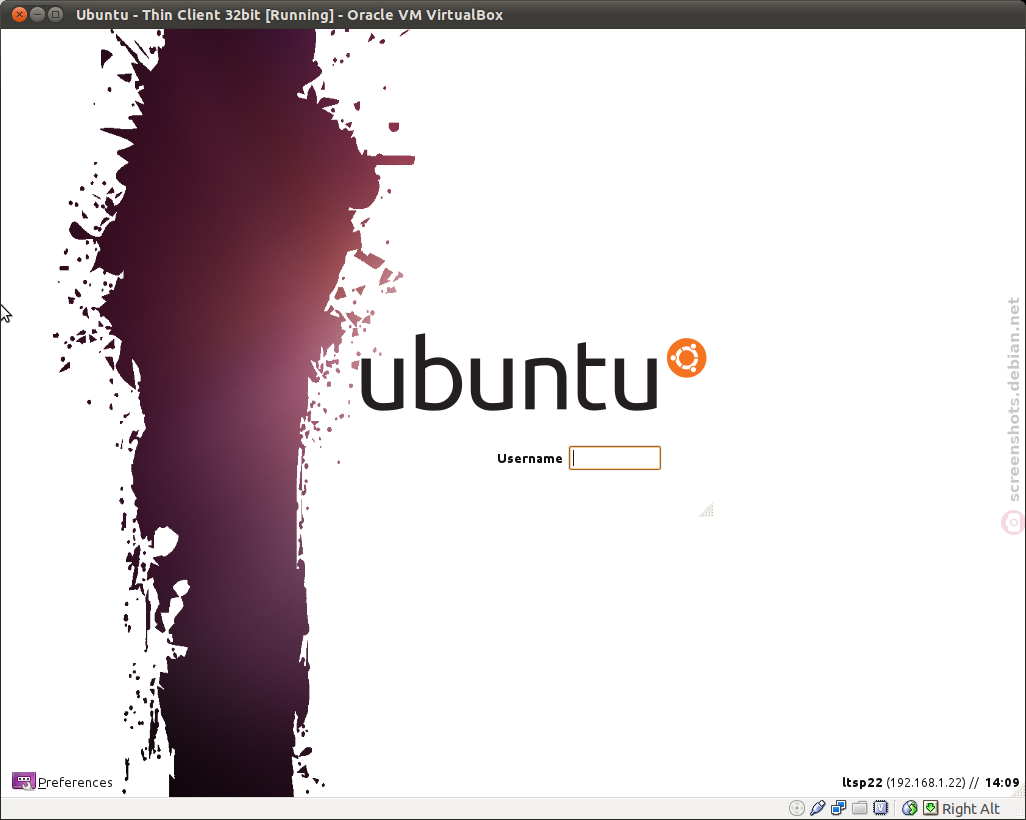Open the USB devices status icon
The width and height of the screenshot is (1026, 820).
817,808
